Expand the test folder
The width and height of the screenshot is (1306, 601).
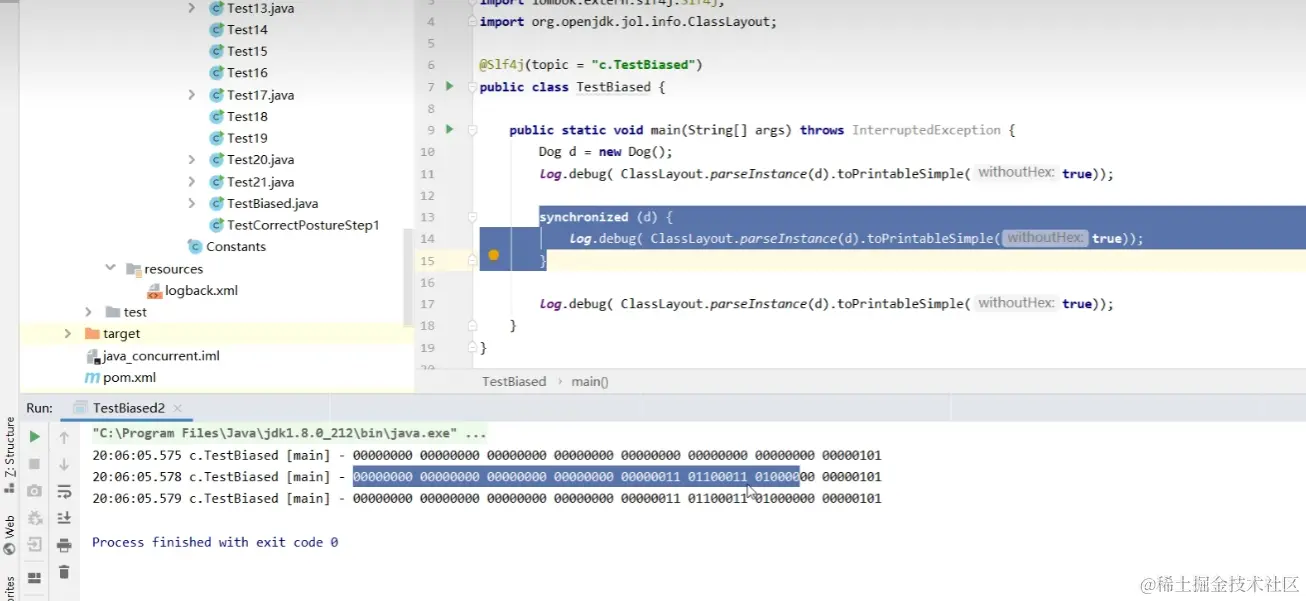point(88,312)
